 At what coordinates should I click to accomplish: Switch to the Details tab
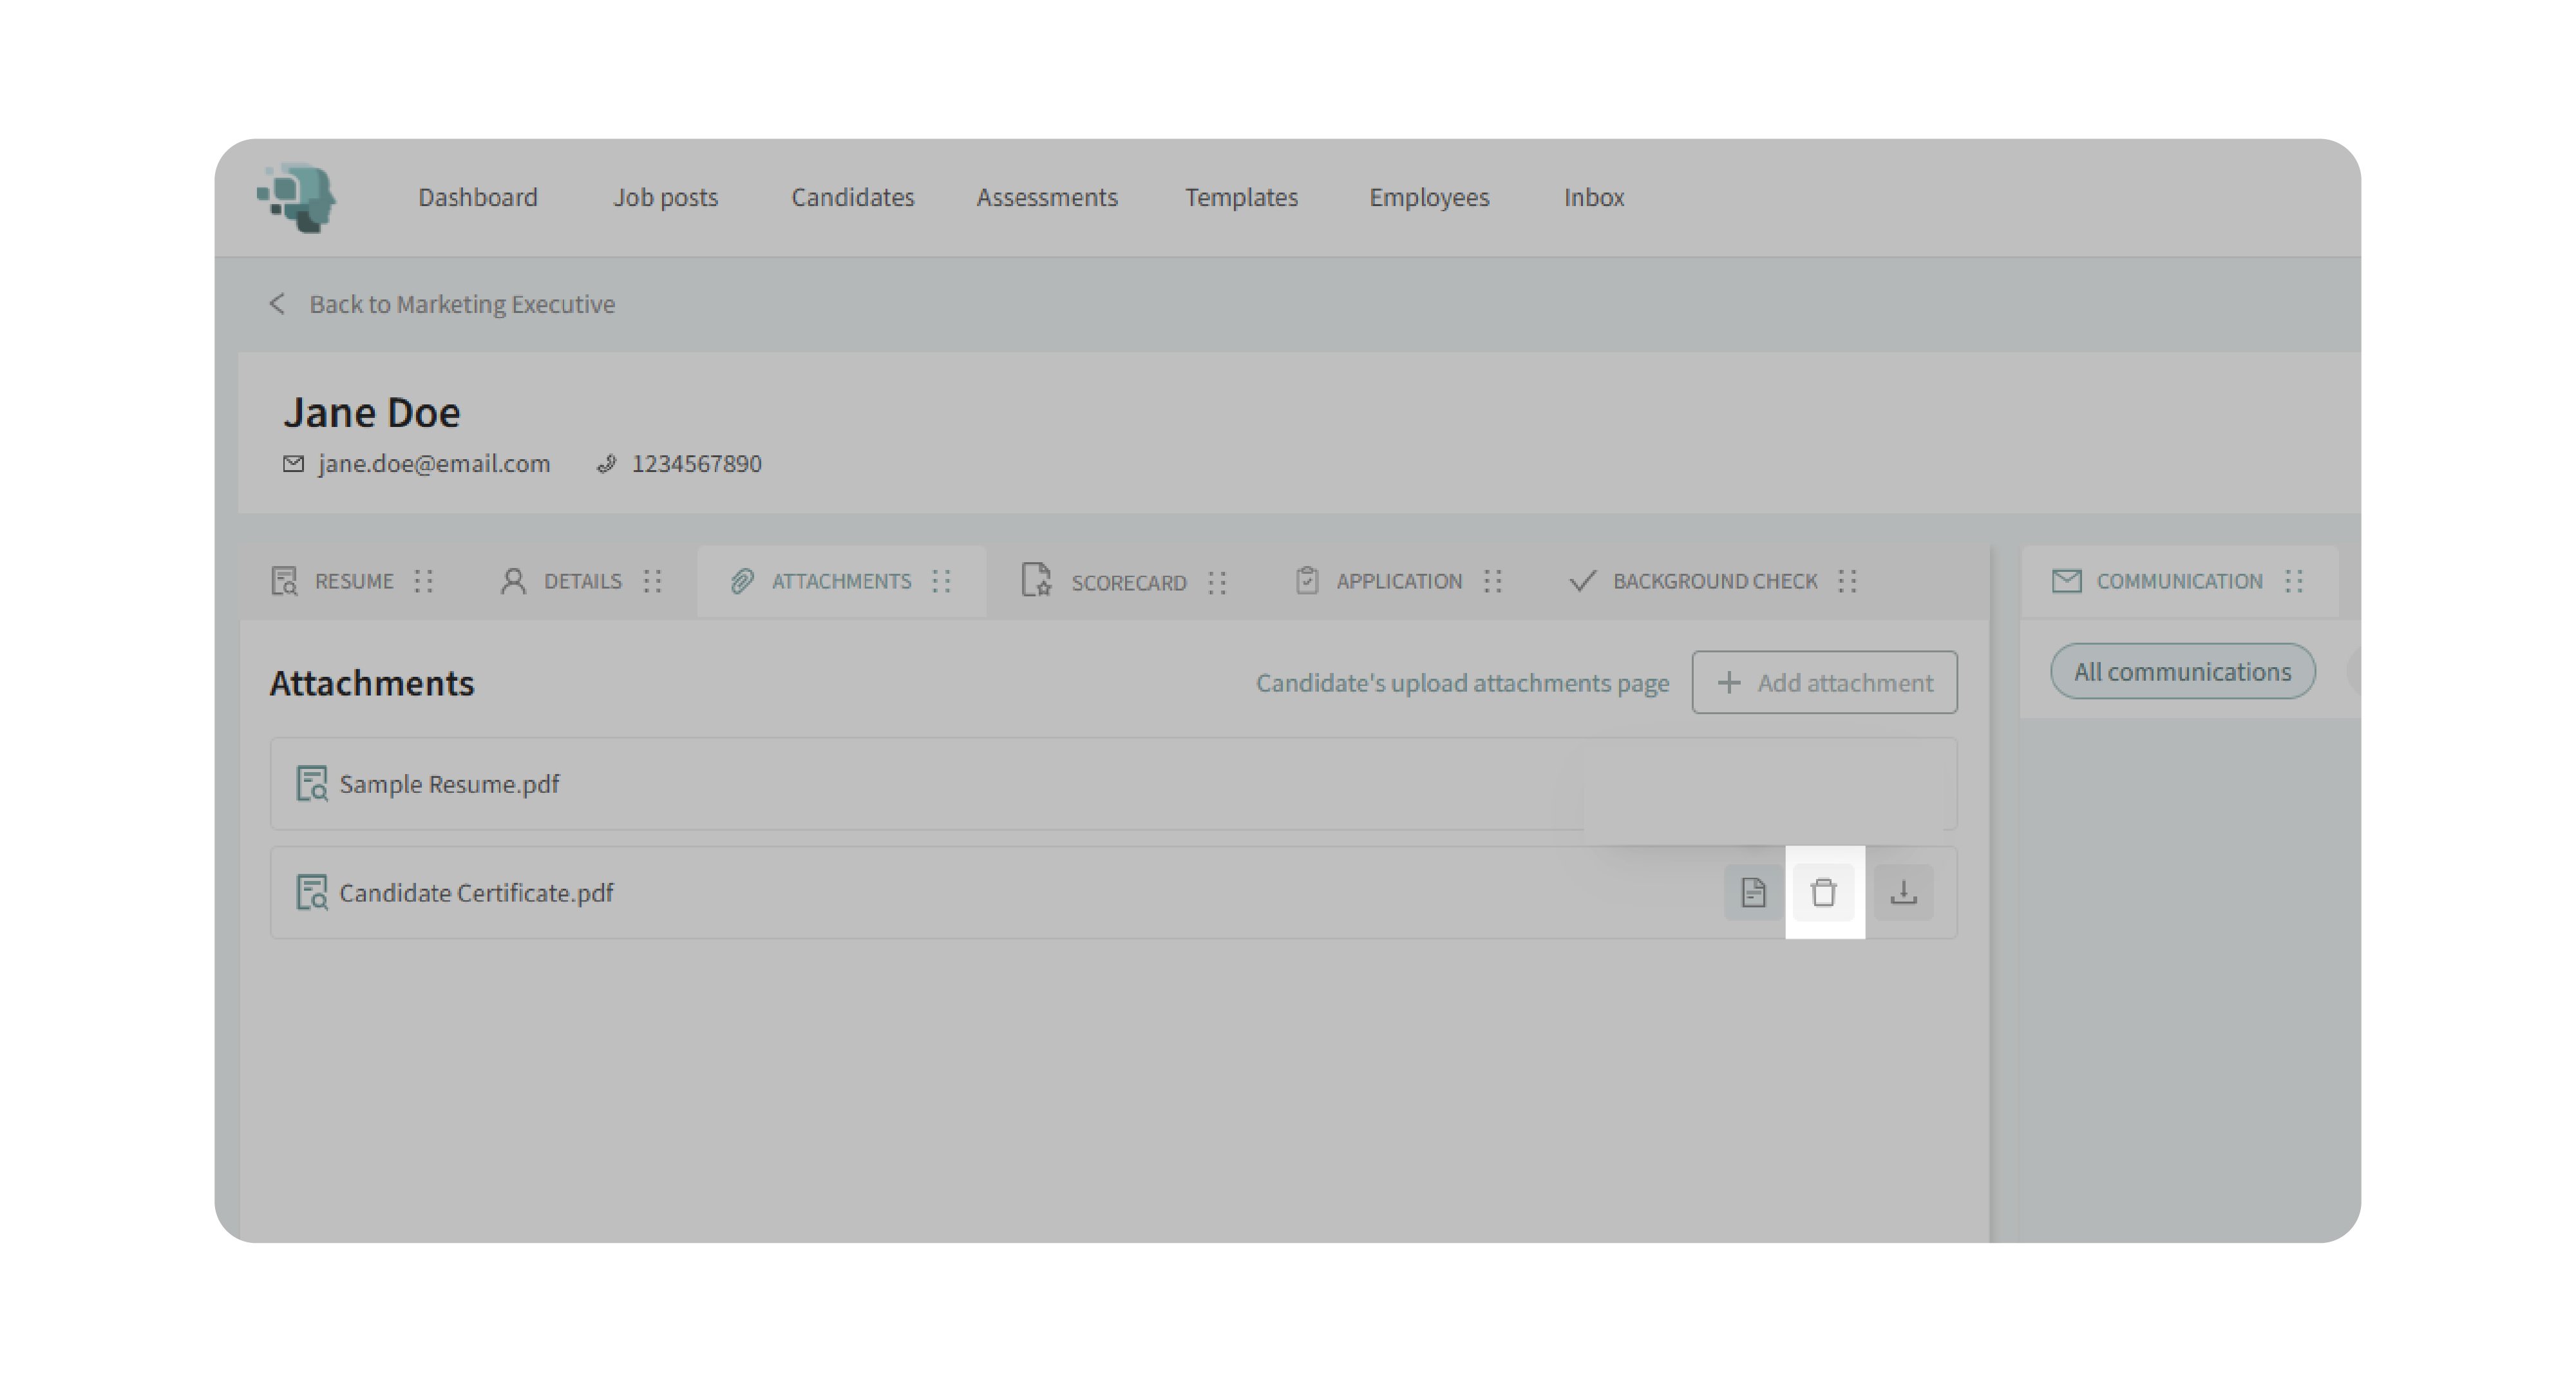pyautogui.click(x=581, y=581)
